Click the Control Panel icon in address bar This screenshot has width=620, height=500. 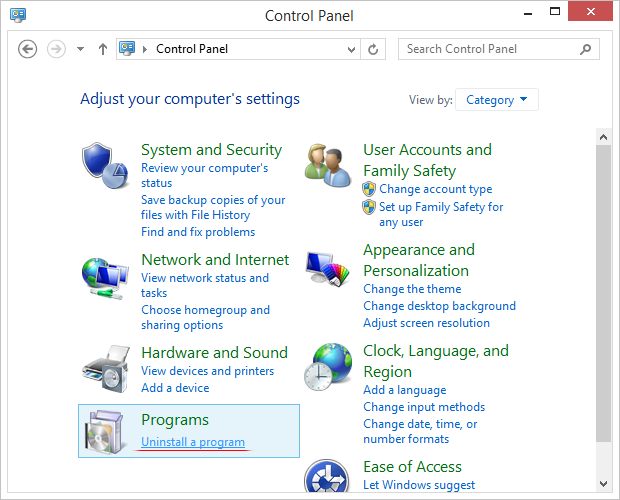[127, 49]
